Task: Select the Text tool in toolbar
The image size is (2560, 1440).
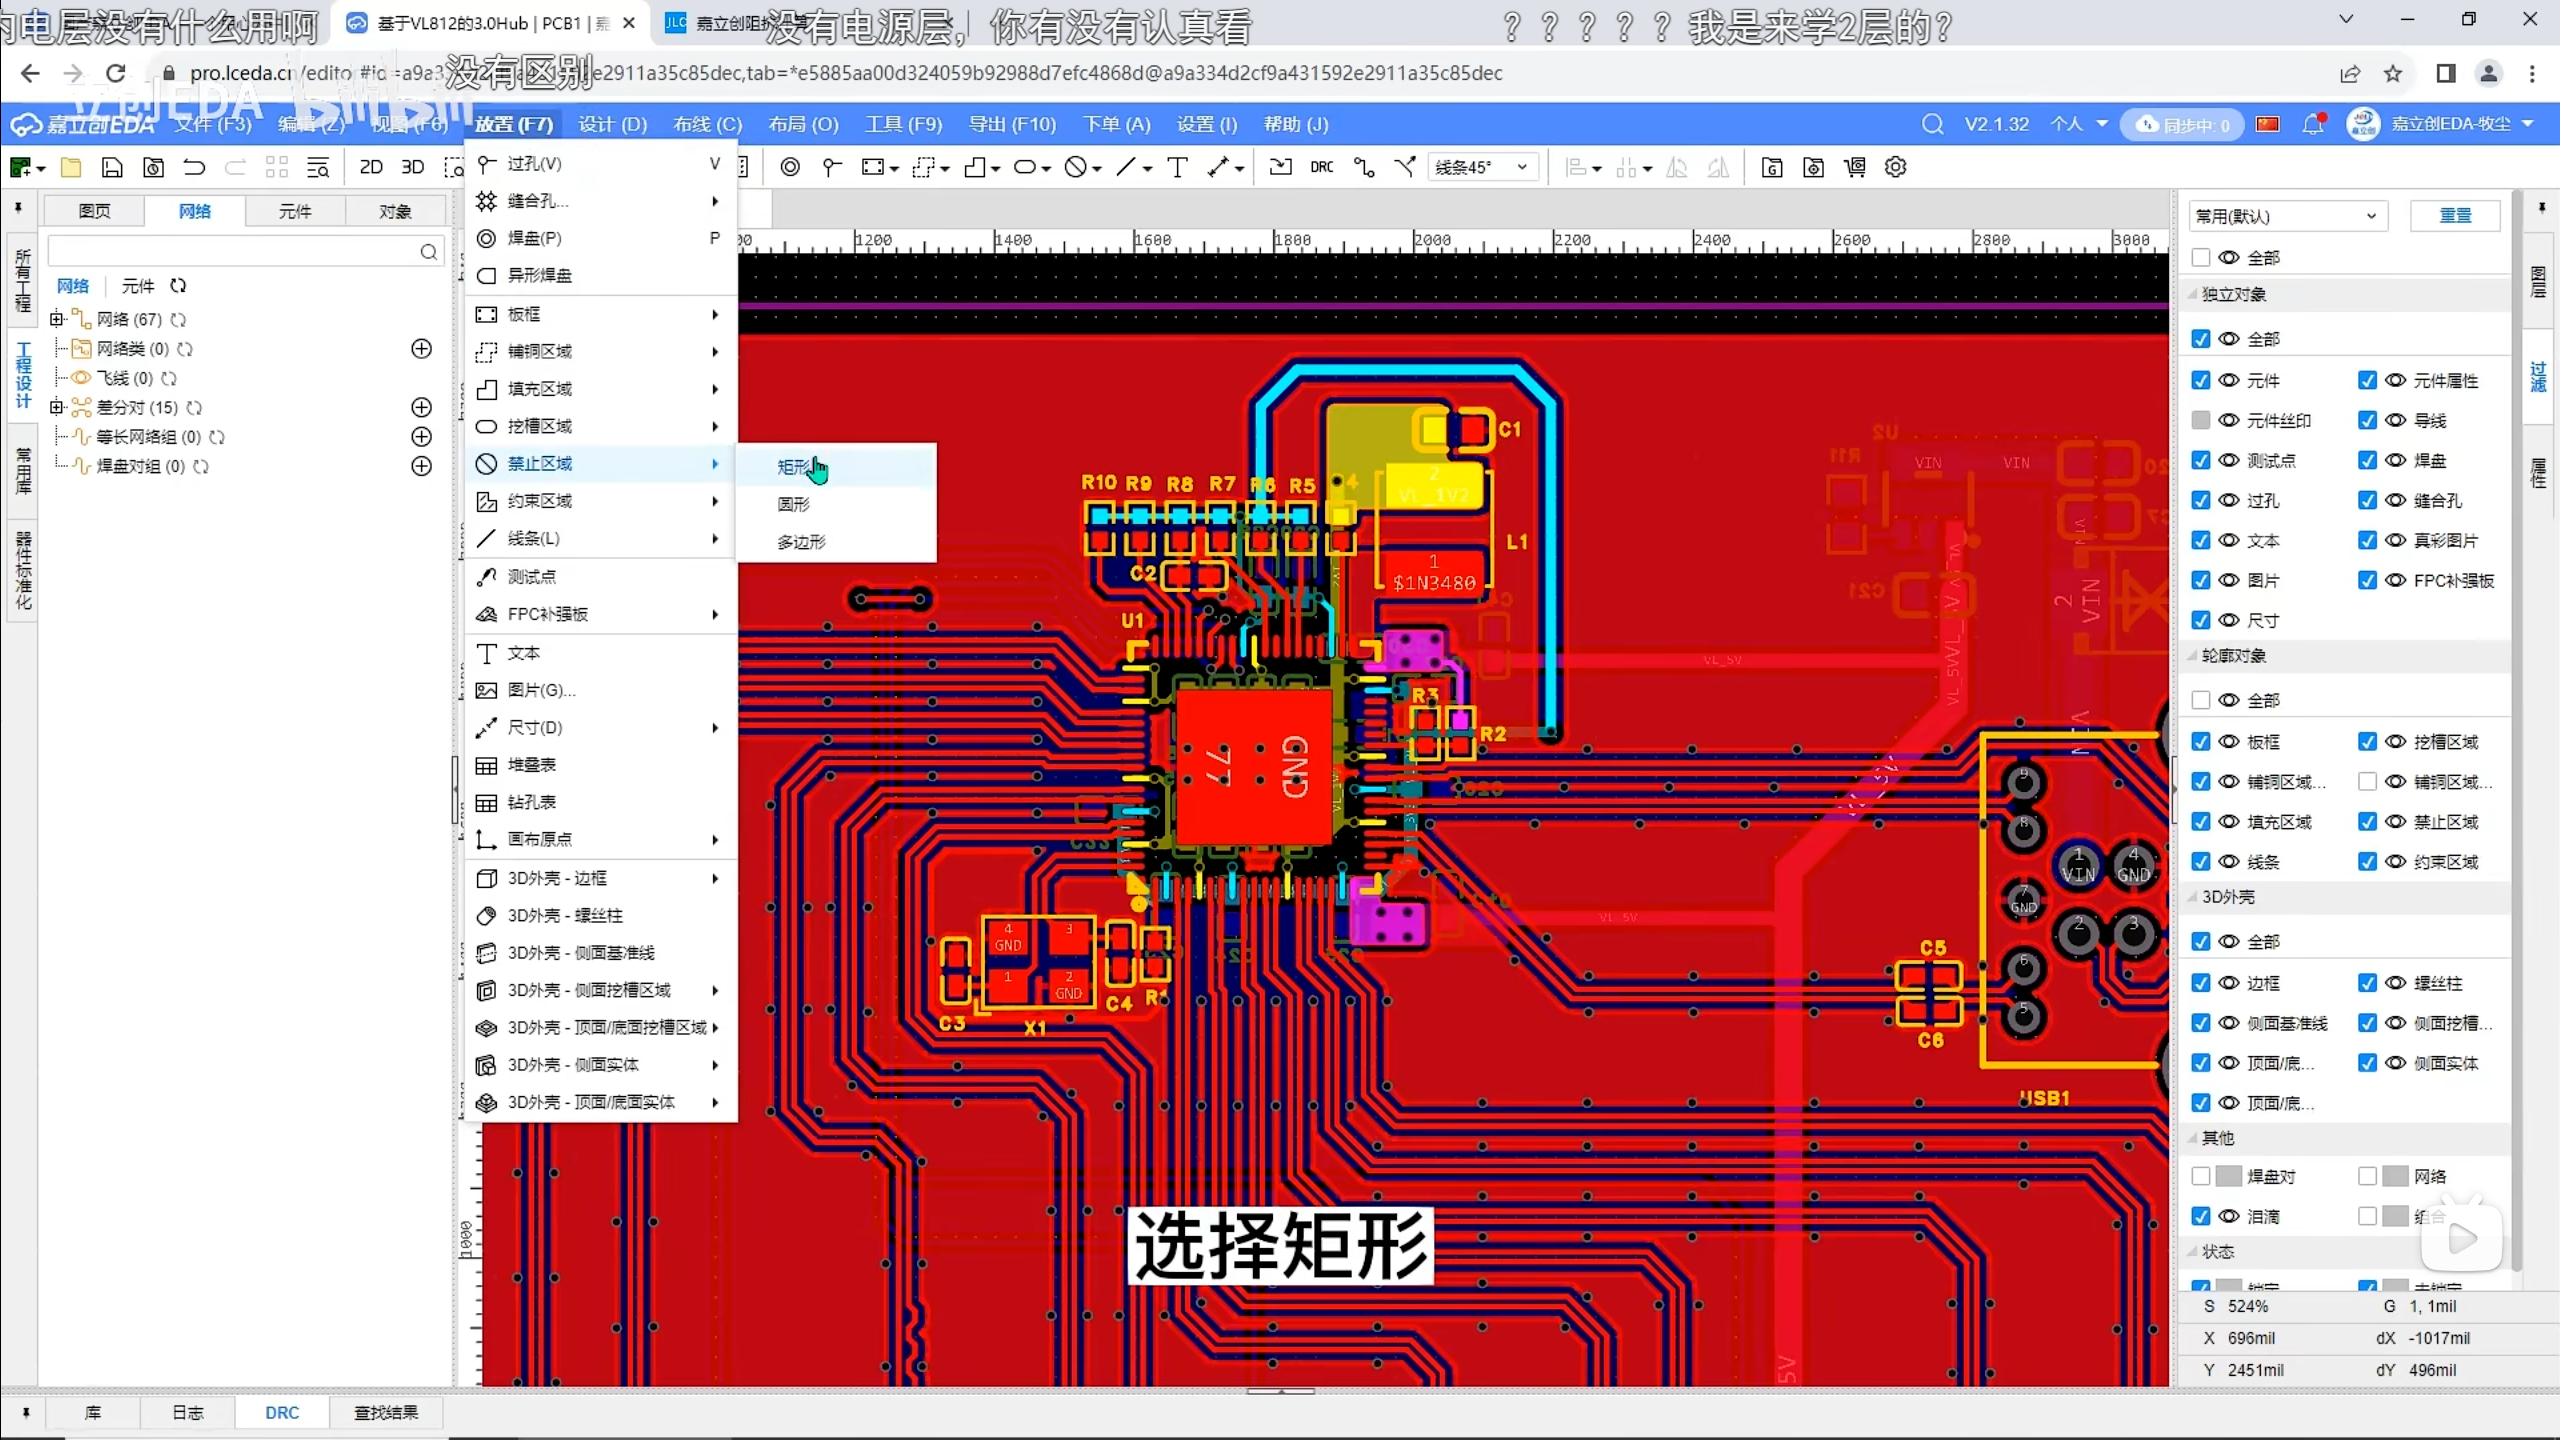Action: 1177,167
